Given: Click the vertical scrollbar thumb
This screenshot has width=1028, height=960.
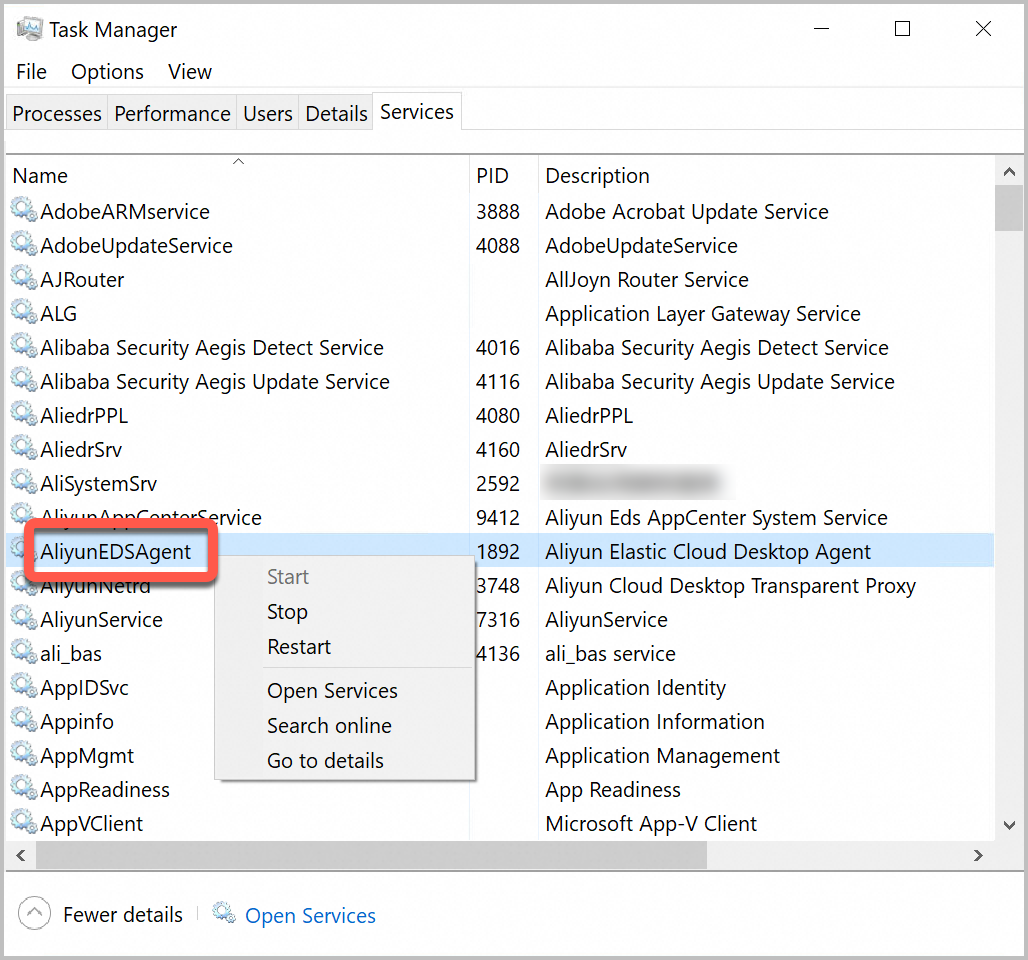Looking at the screenshot, I should pyautogui.click(x=1009, y=209).
